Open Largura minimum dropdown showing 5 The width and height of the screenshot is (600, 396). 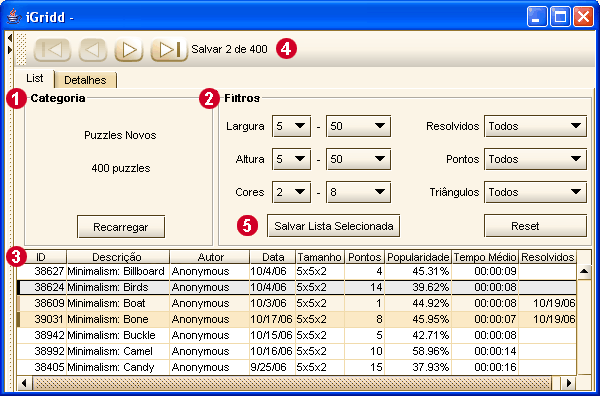pyautogui.click(x=291, y=126)
